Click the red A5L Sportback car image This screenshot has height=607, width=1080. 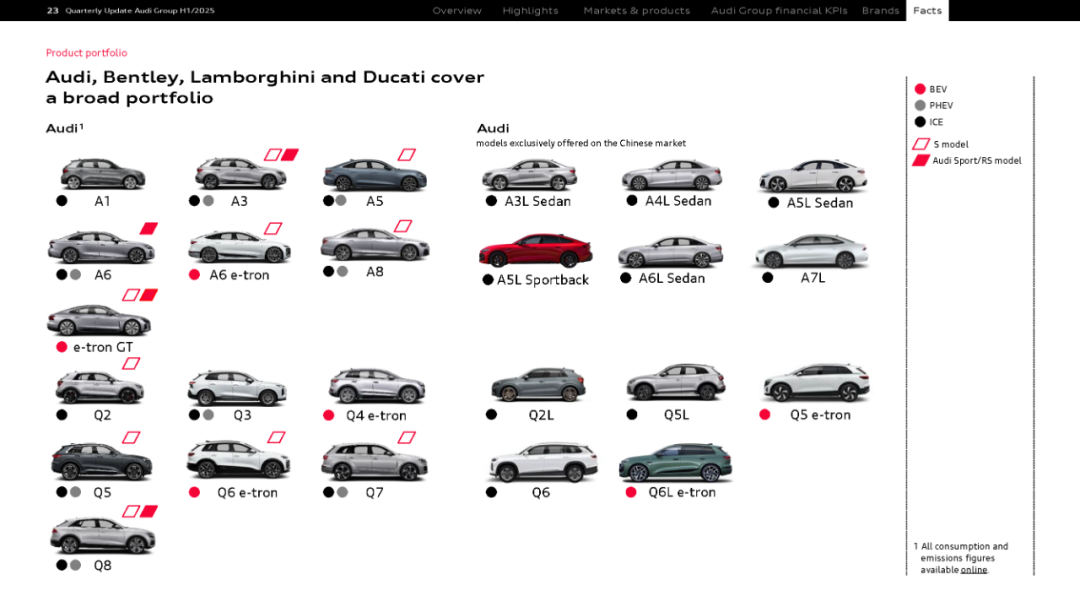tap(535, 251)
